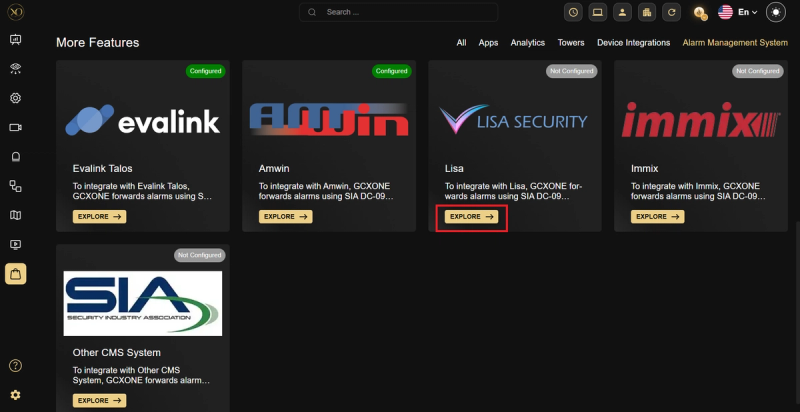Click EXPLORE on the Amwin card
The width and height of the screenshot is (800, 412).
pyautogui.click(x=286, y=217)
